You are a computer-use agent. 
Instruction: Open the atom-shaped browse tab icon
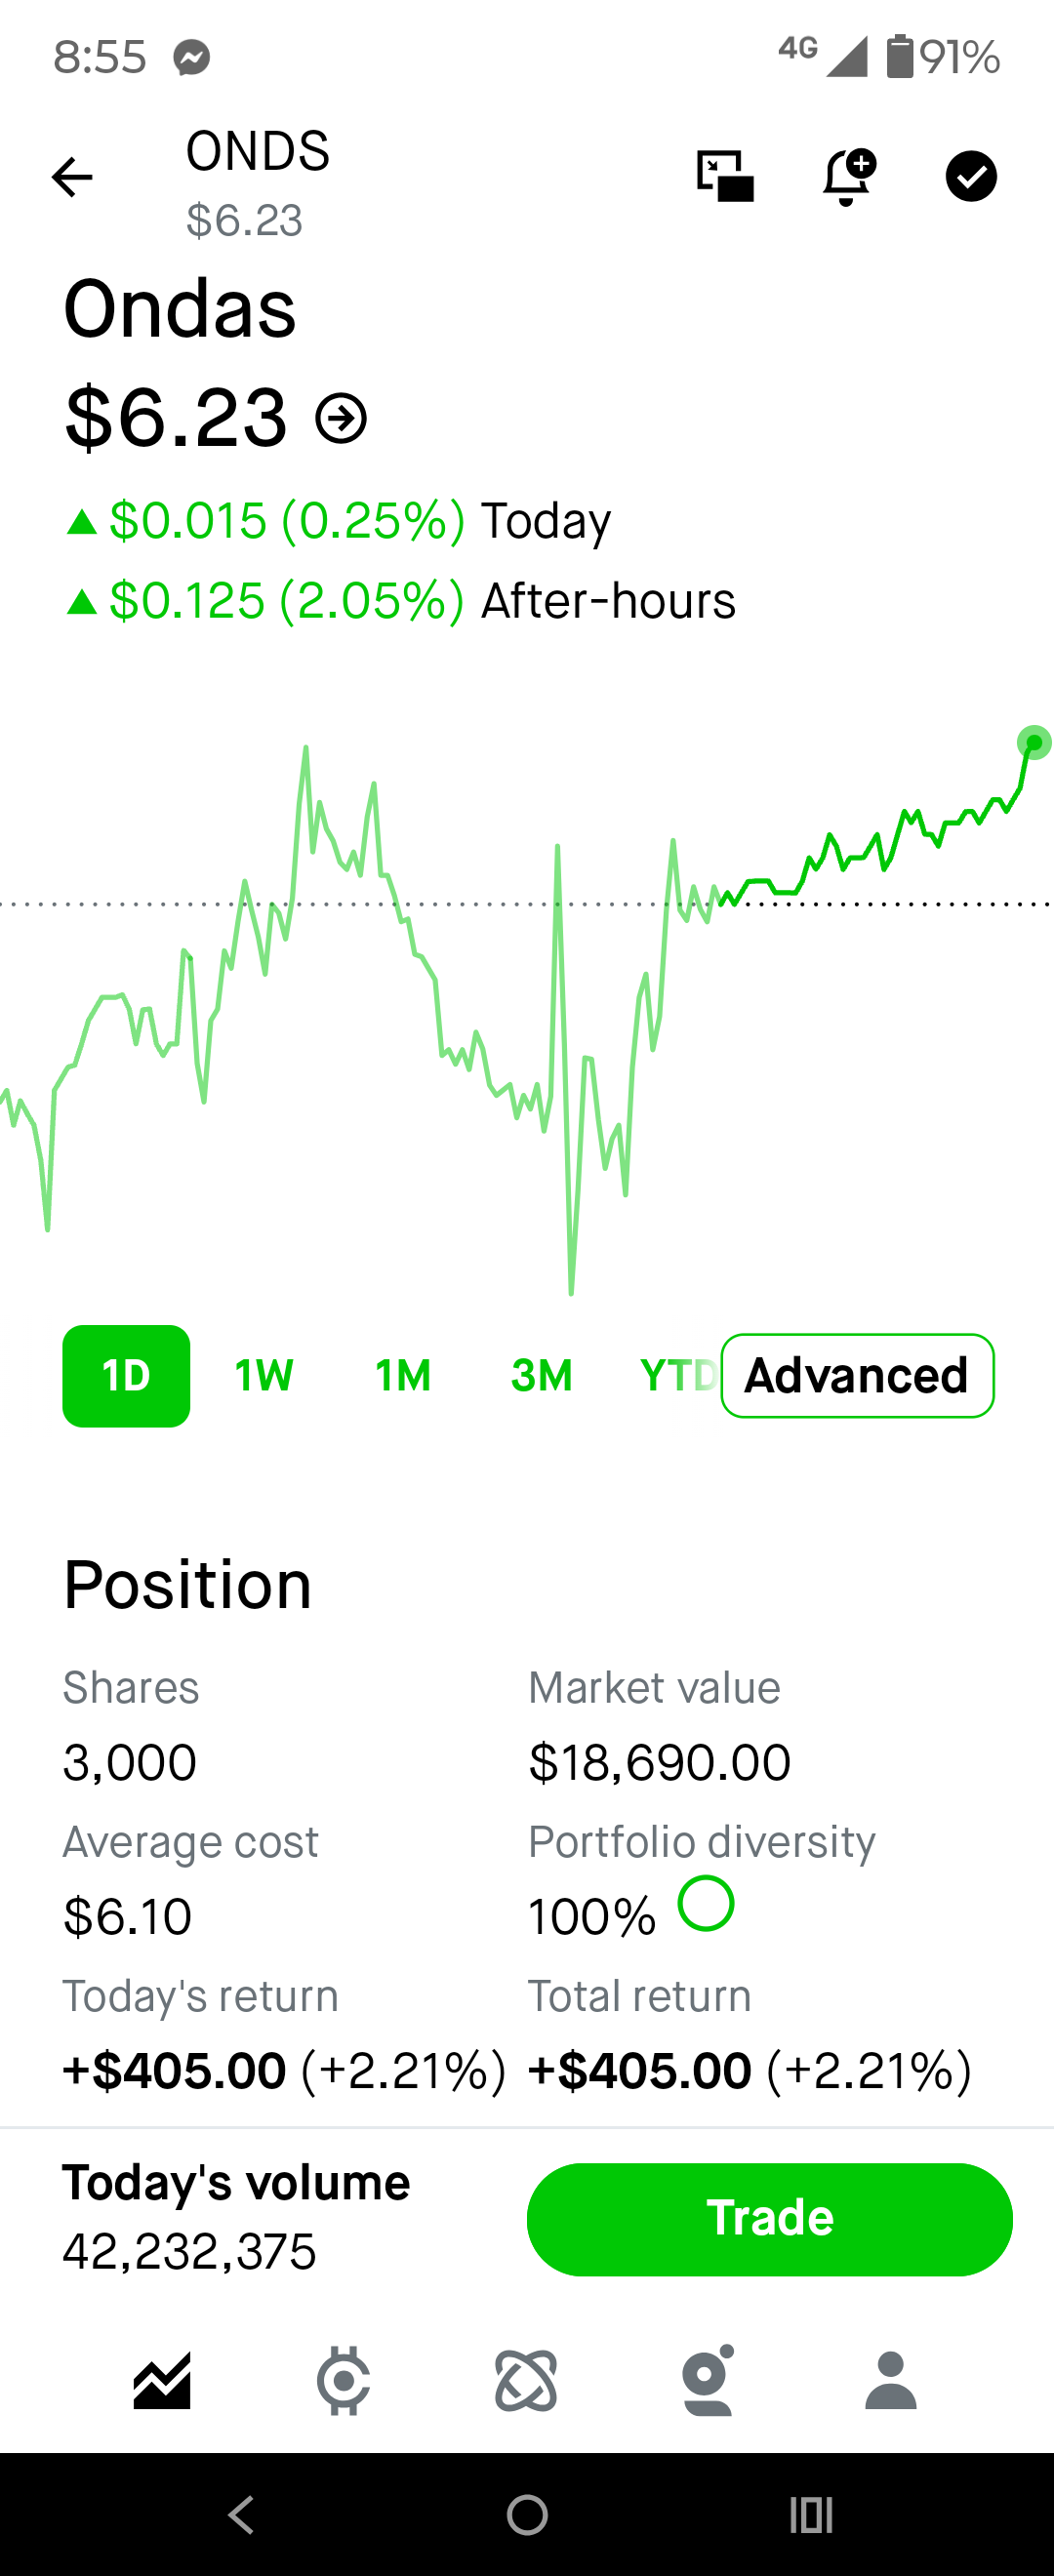click(526, 2380)
